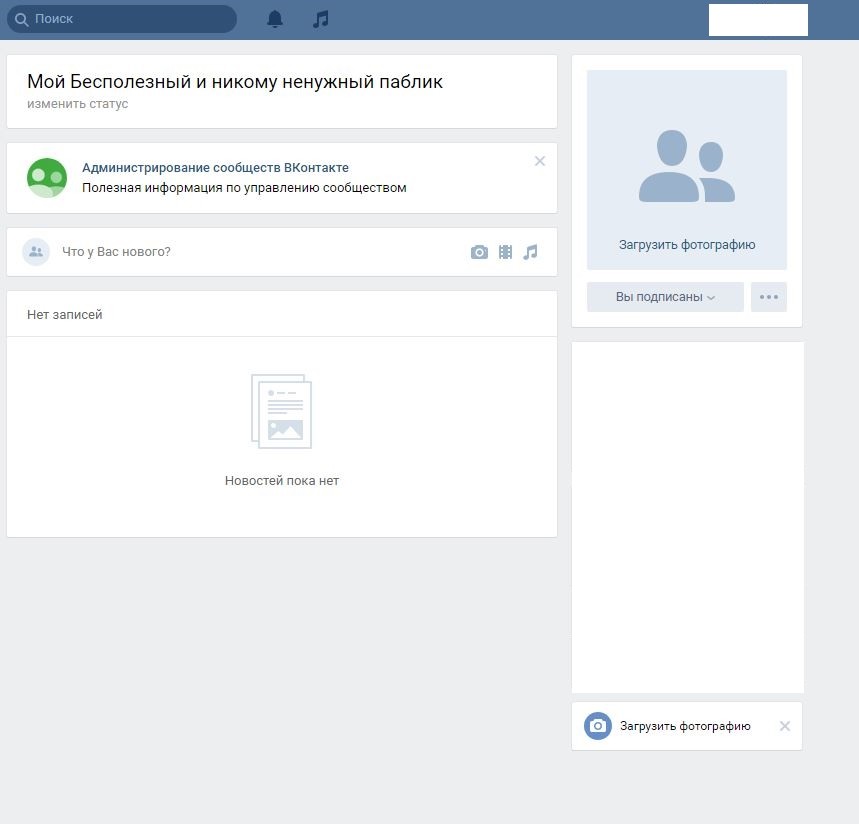Dismiss the administration info banner

[540, 161]
